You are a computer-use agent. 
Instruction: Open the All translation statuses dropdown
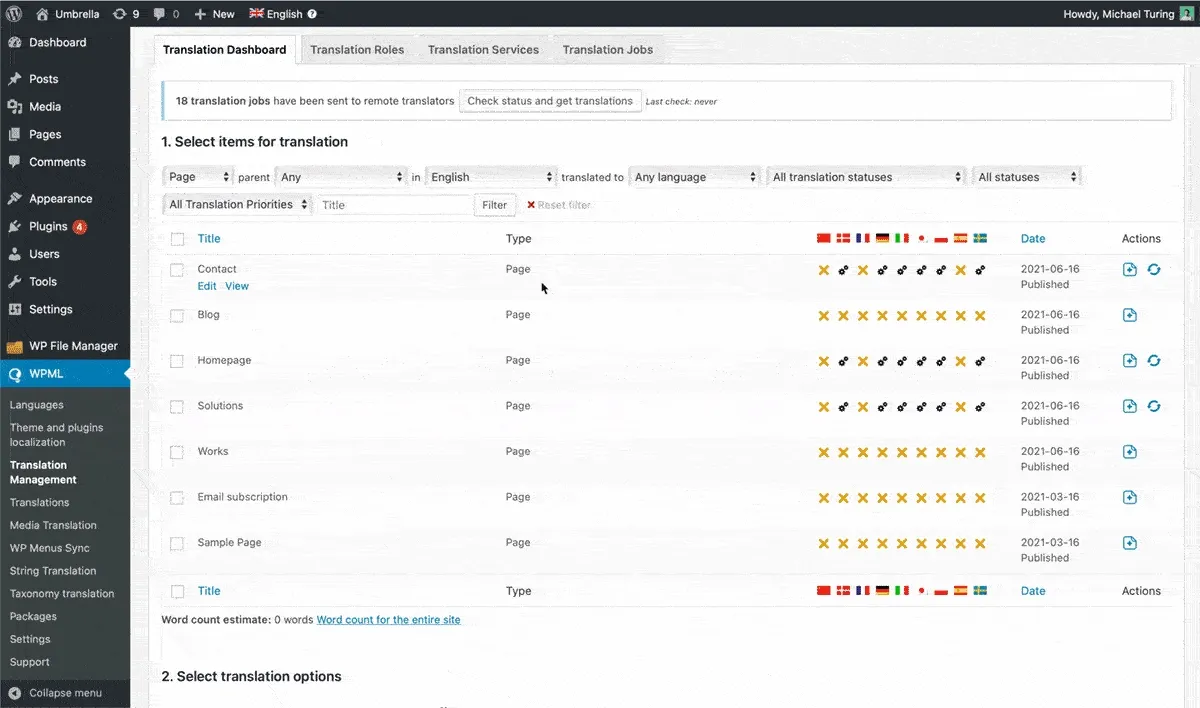865,176
